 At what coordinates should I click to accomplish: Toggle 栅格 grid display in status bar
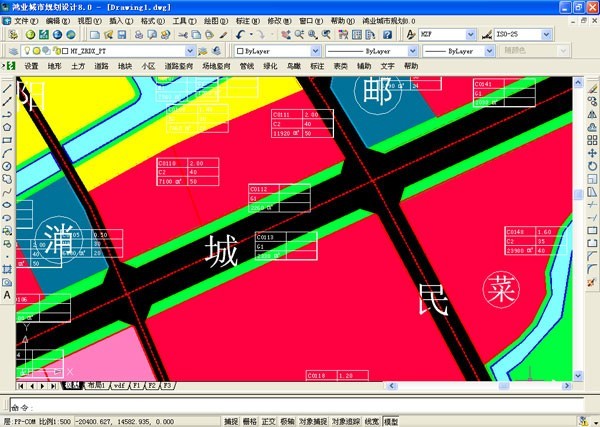[x=249, y=421]
